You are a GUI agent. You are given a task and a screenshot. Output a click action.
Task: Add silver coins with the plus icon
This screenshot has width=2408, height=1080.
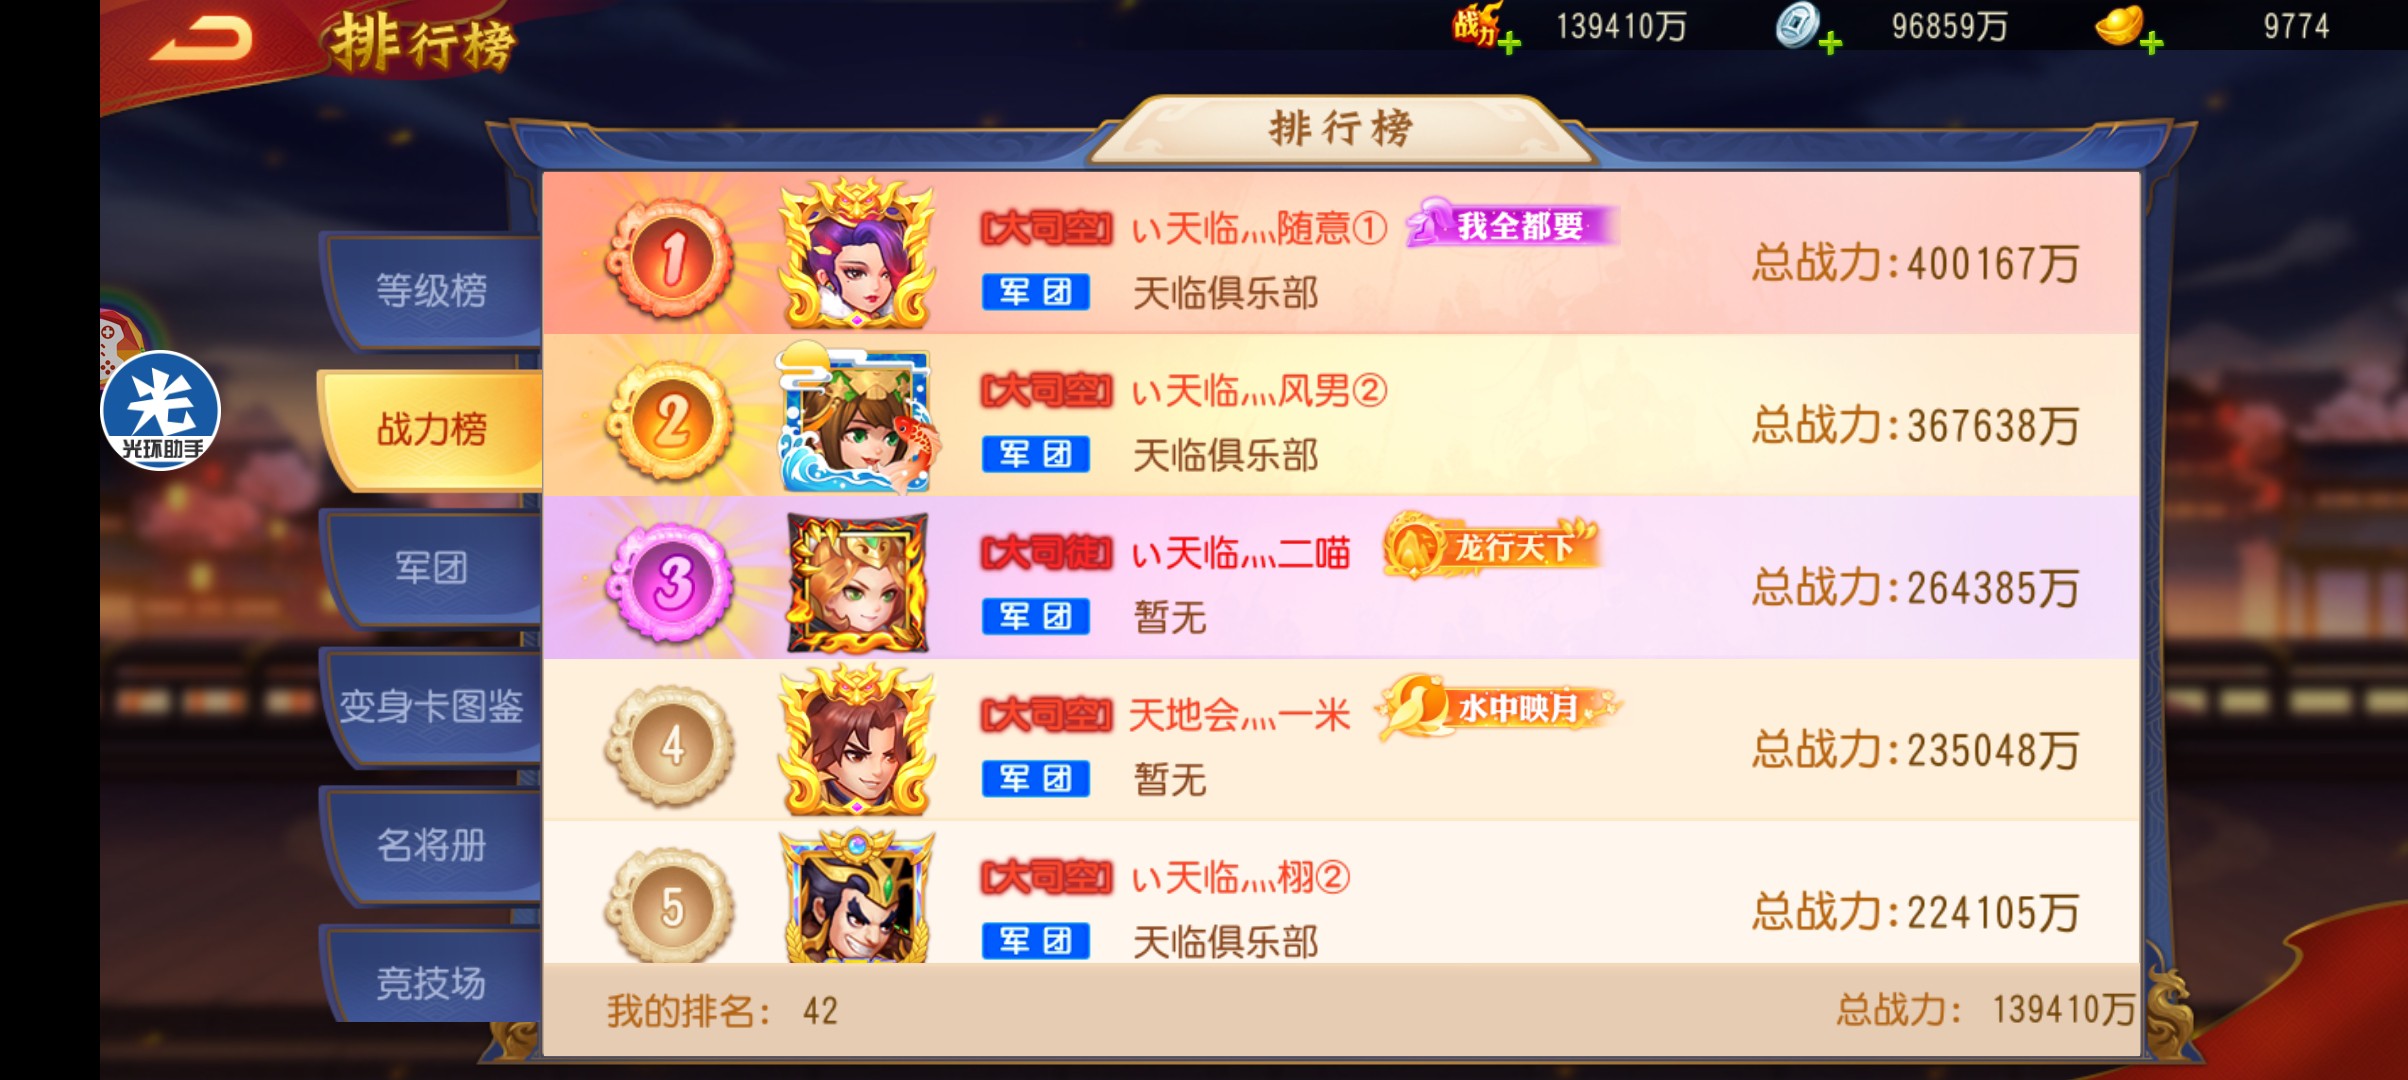[1830, 44]
